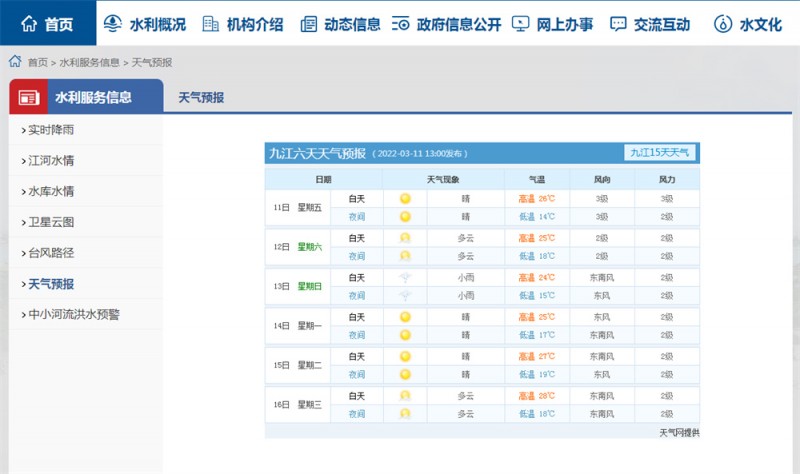Click the 动态信息 document icon
The width and height of the screenshot is (800, 474).
pos(308,24)
